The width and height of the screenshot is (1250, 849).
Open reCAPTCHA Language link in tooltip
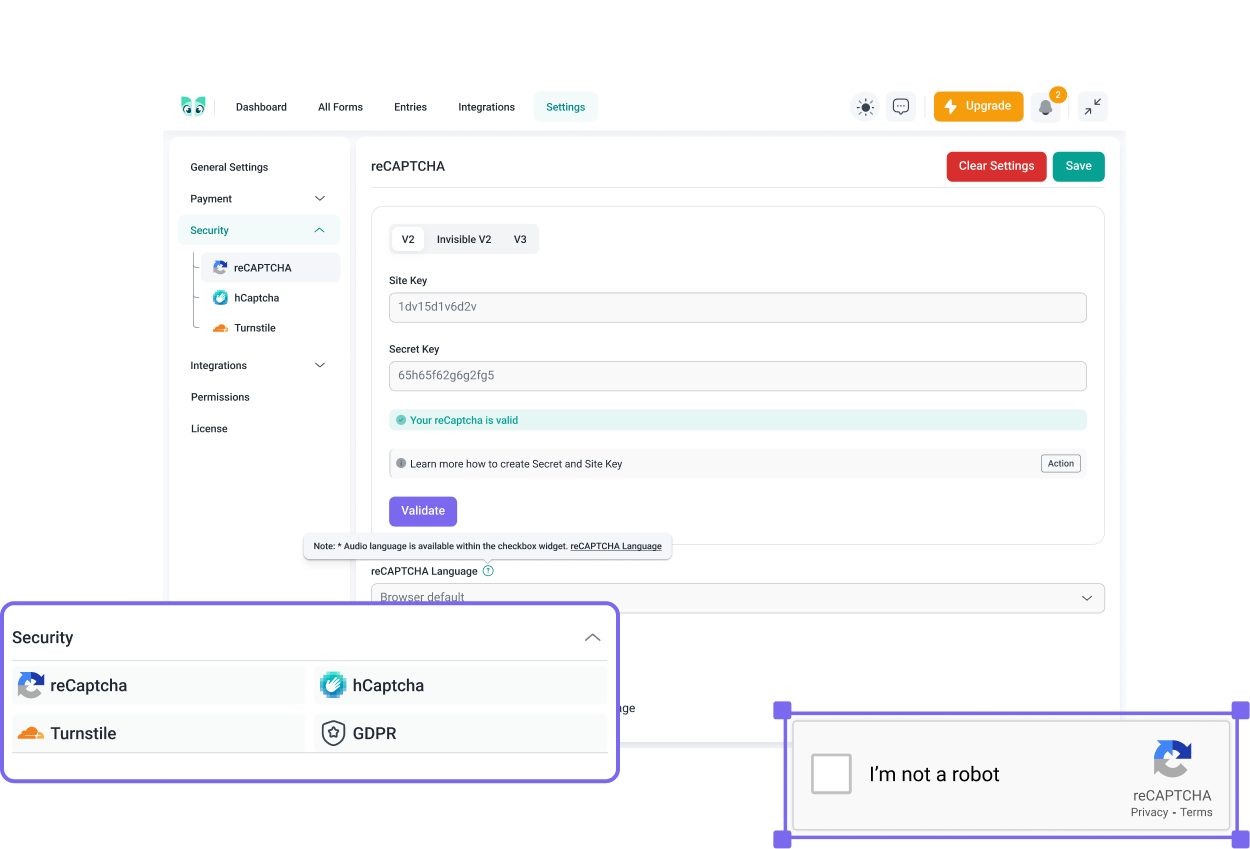(x=616, y=546)
